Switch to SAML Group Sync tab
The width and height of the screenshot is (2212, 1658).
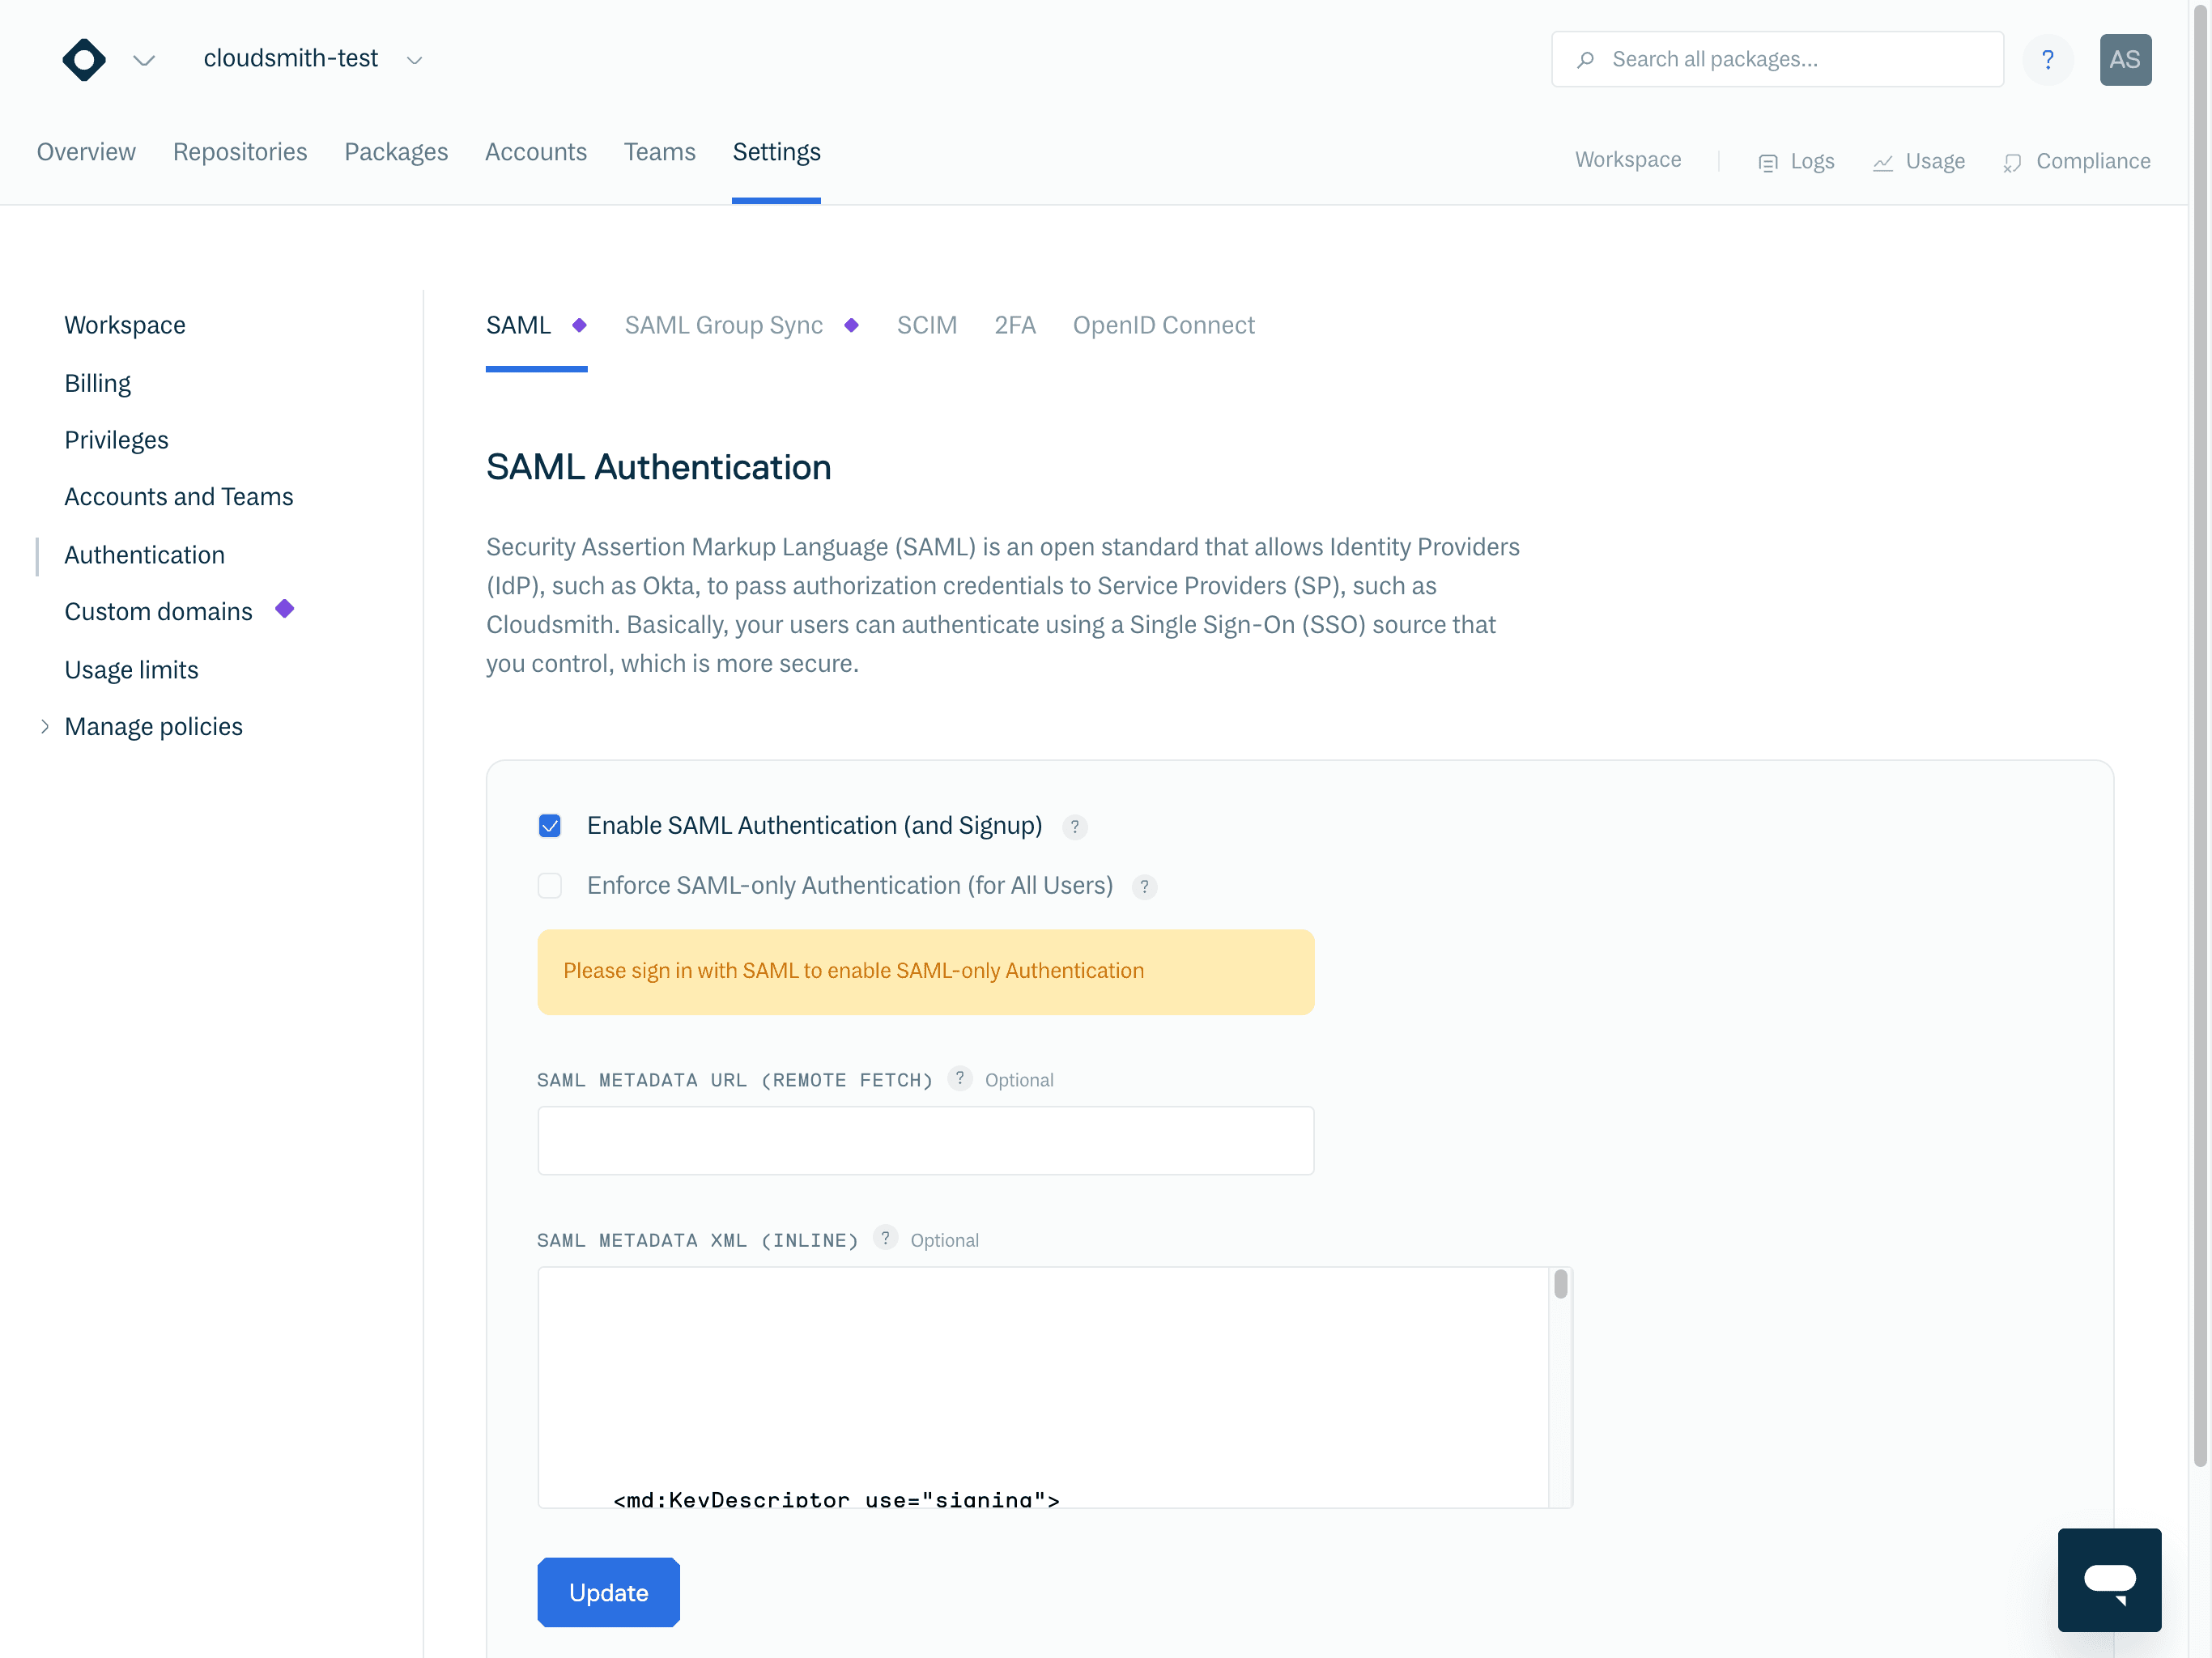[724, 325]
